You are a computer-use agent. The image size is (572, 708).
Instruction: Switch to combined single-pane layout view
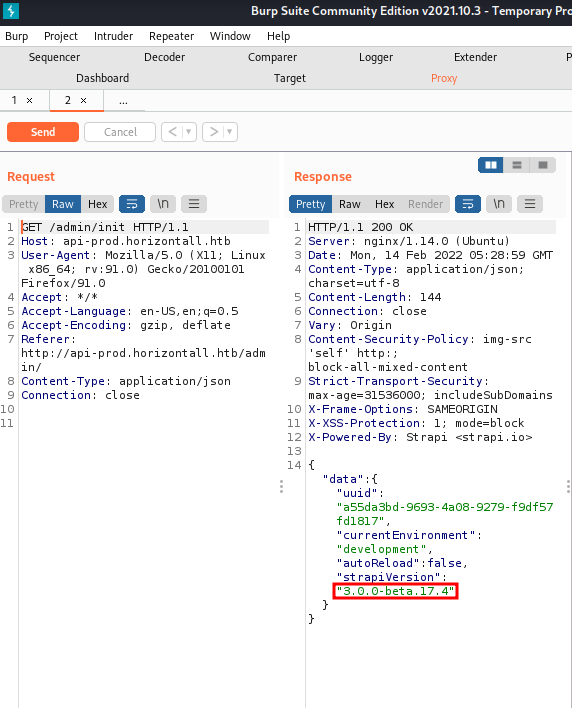pos(543,165)
